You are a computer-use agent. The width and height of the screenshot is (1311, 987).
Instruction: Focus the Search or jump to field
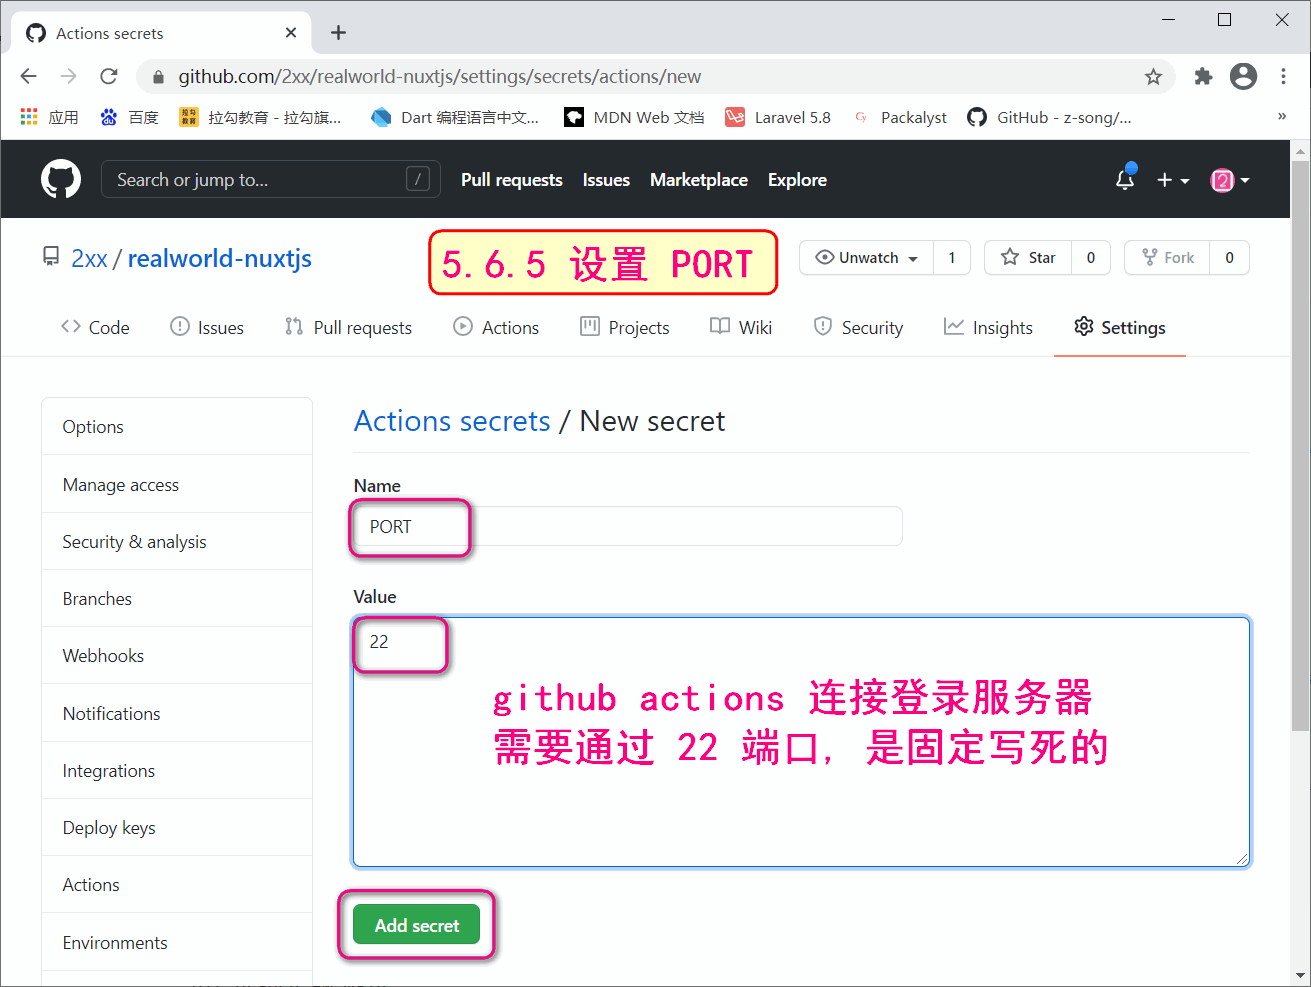[270, 180]
